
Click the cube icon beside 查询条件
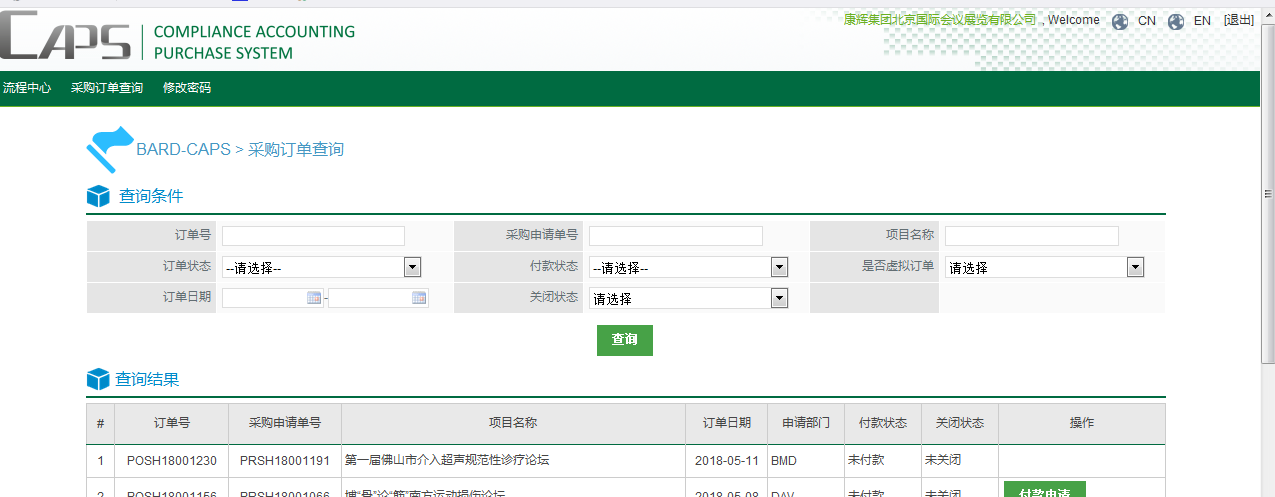tap(98, 196)
